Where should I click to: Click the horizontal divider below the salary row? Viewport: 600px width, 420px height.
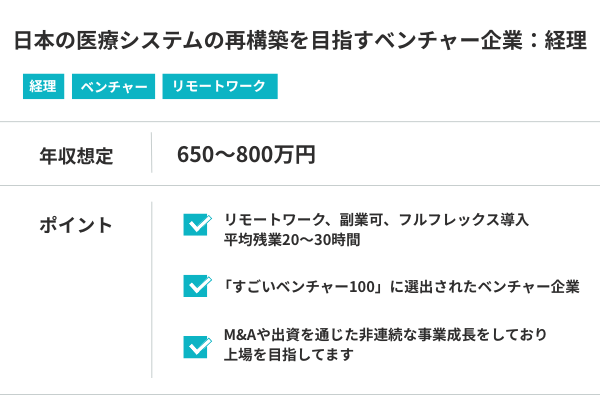tap(300, 185)
